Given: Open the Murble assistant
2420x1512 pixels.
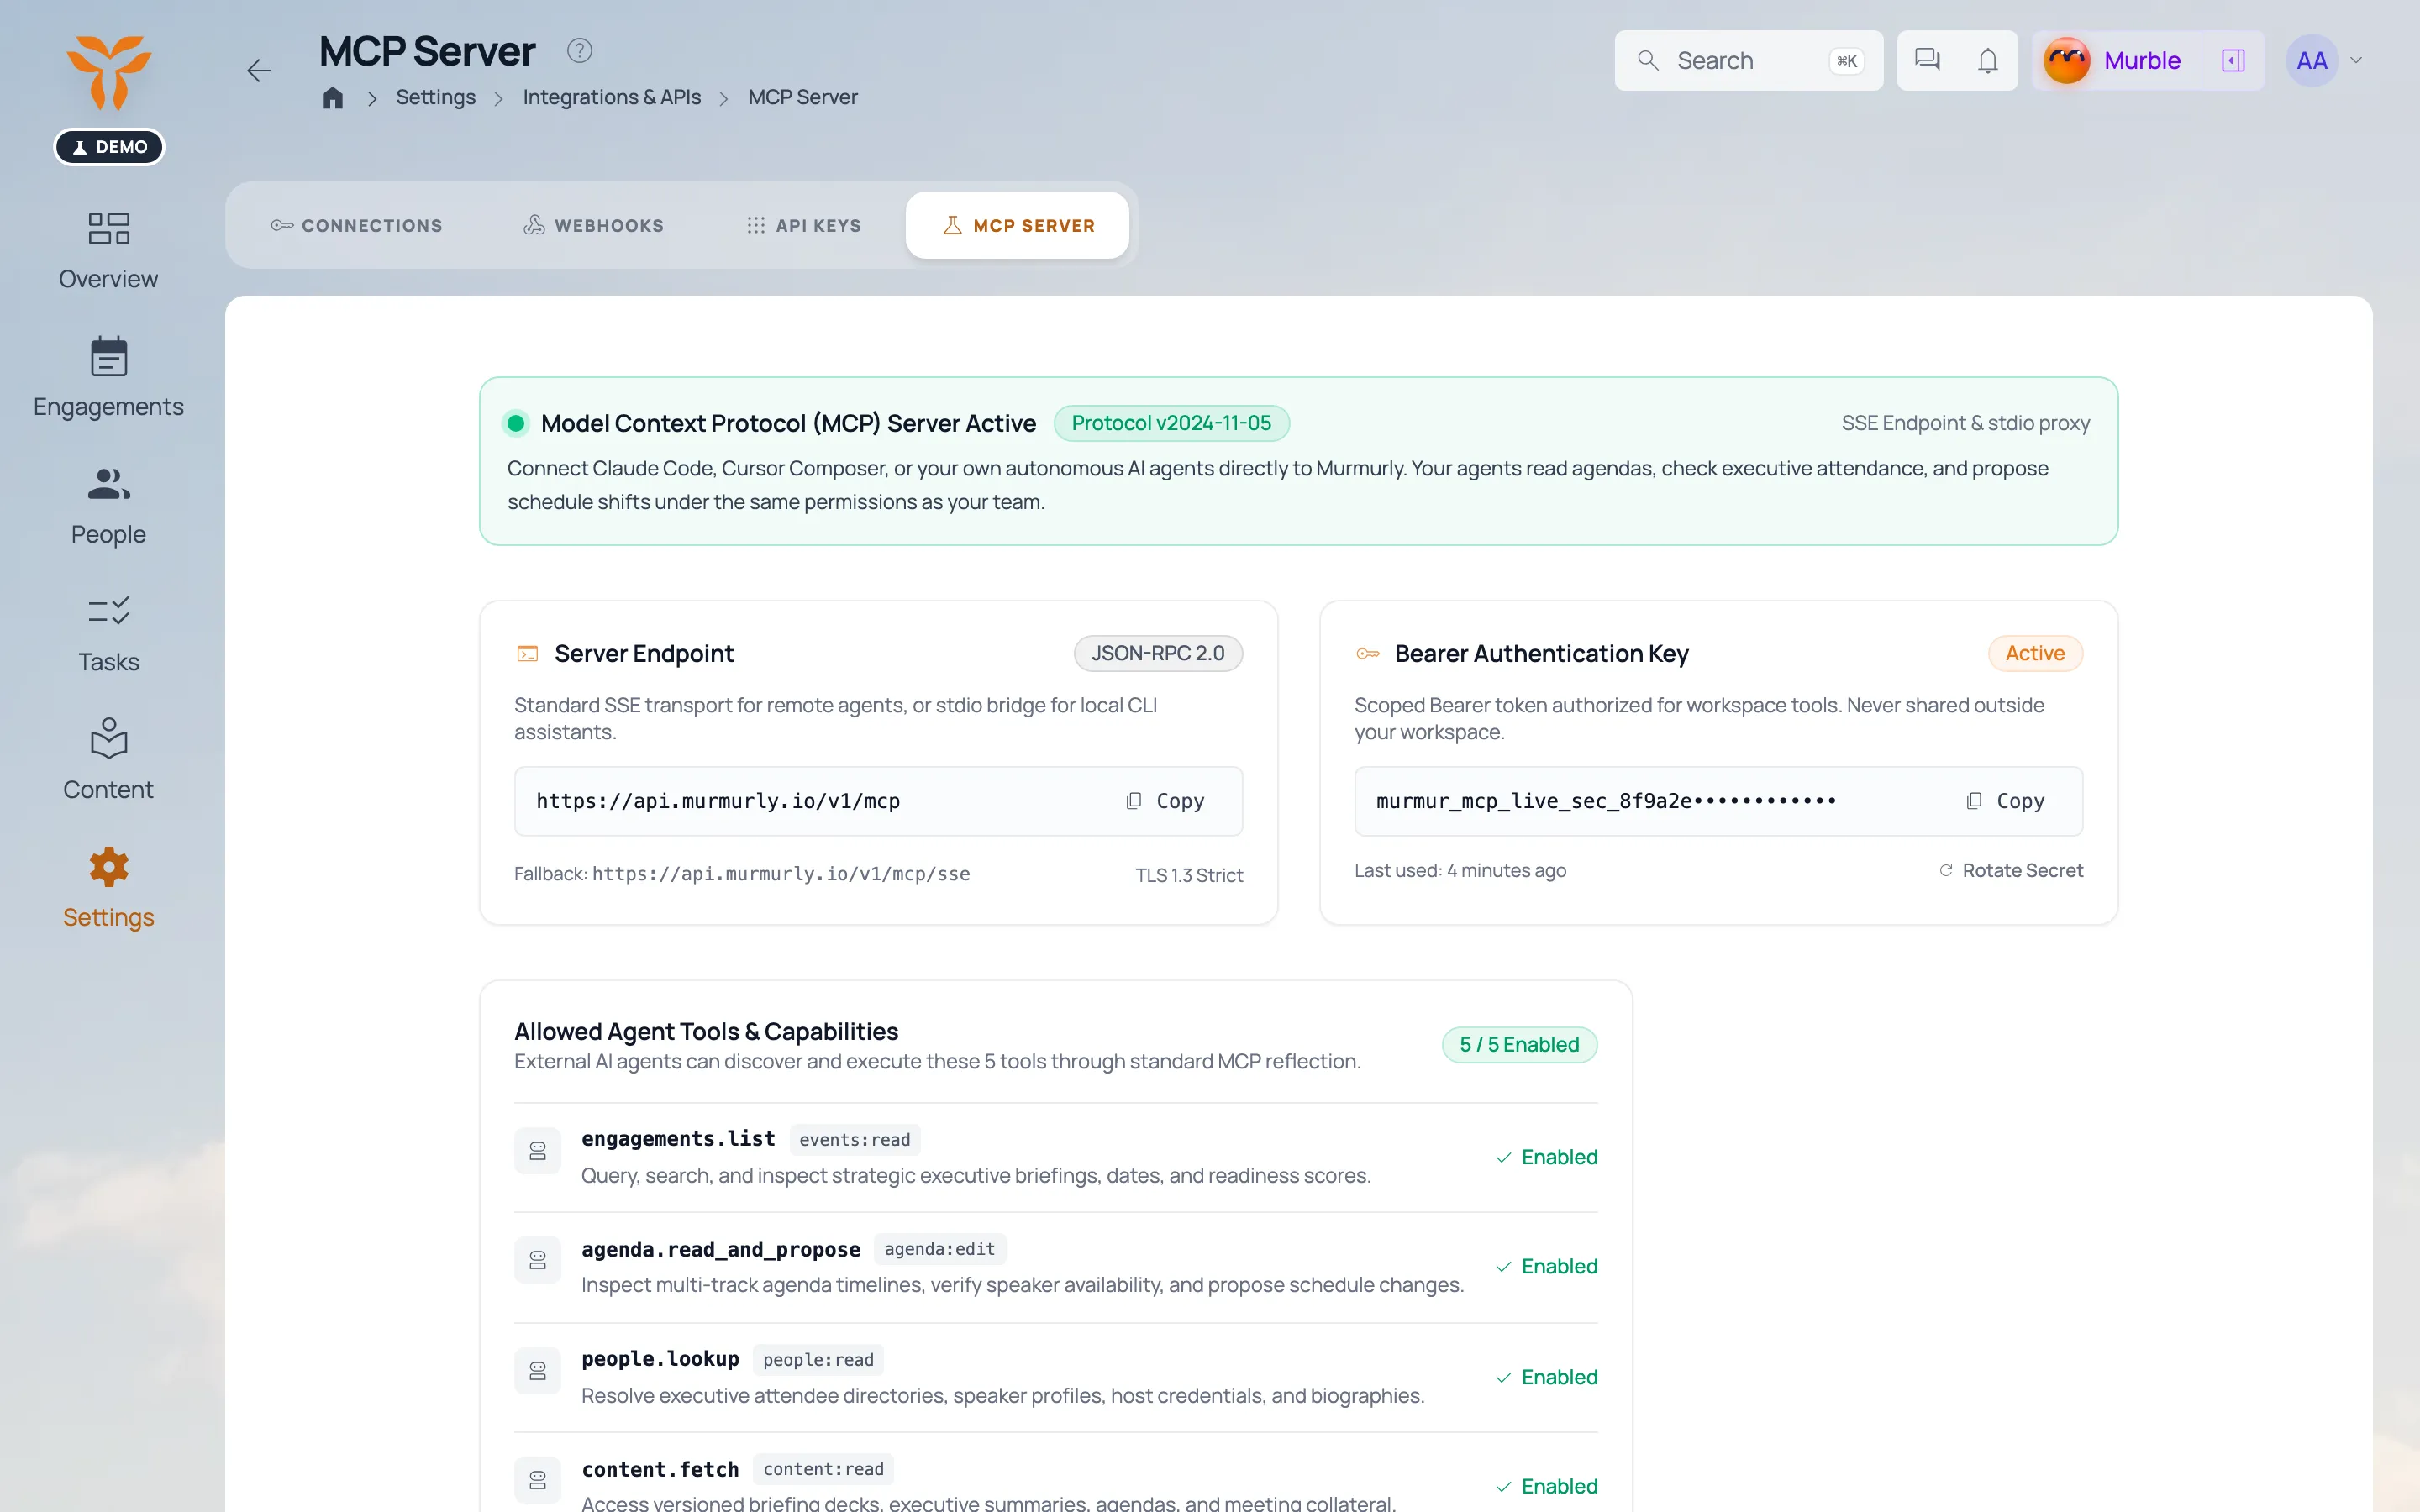Looking at the screenshot, I should [2114, 60].
